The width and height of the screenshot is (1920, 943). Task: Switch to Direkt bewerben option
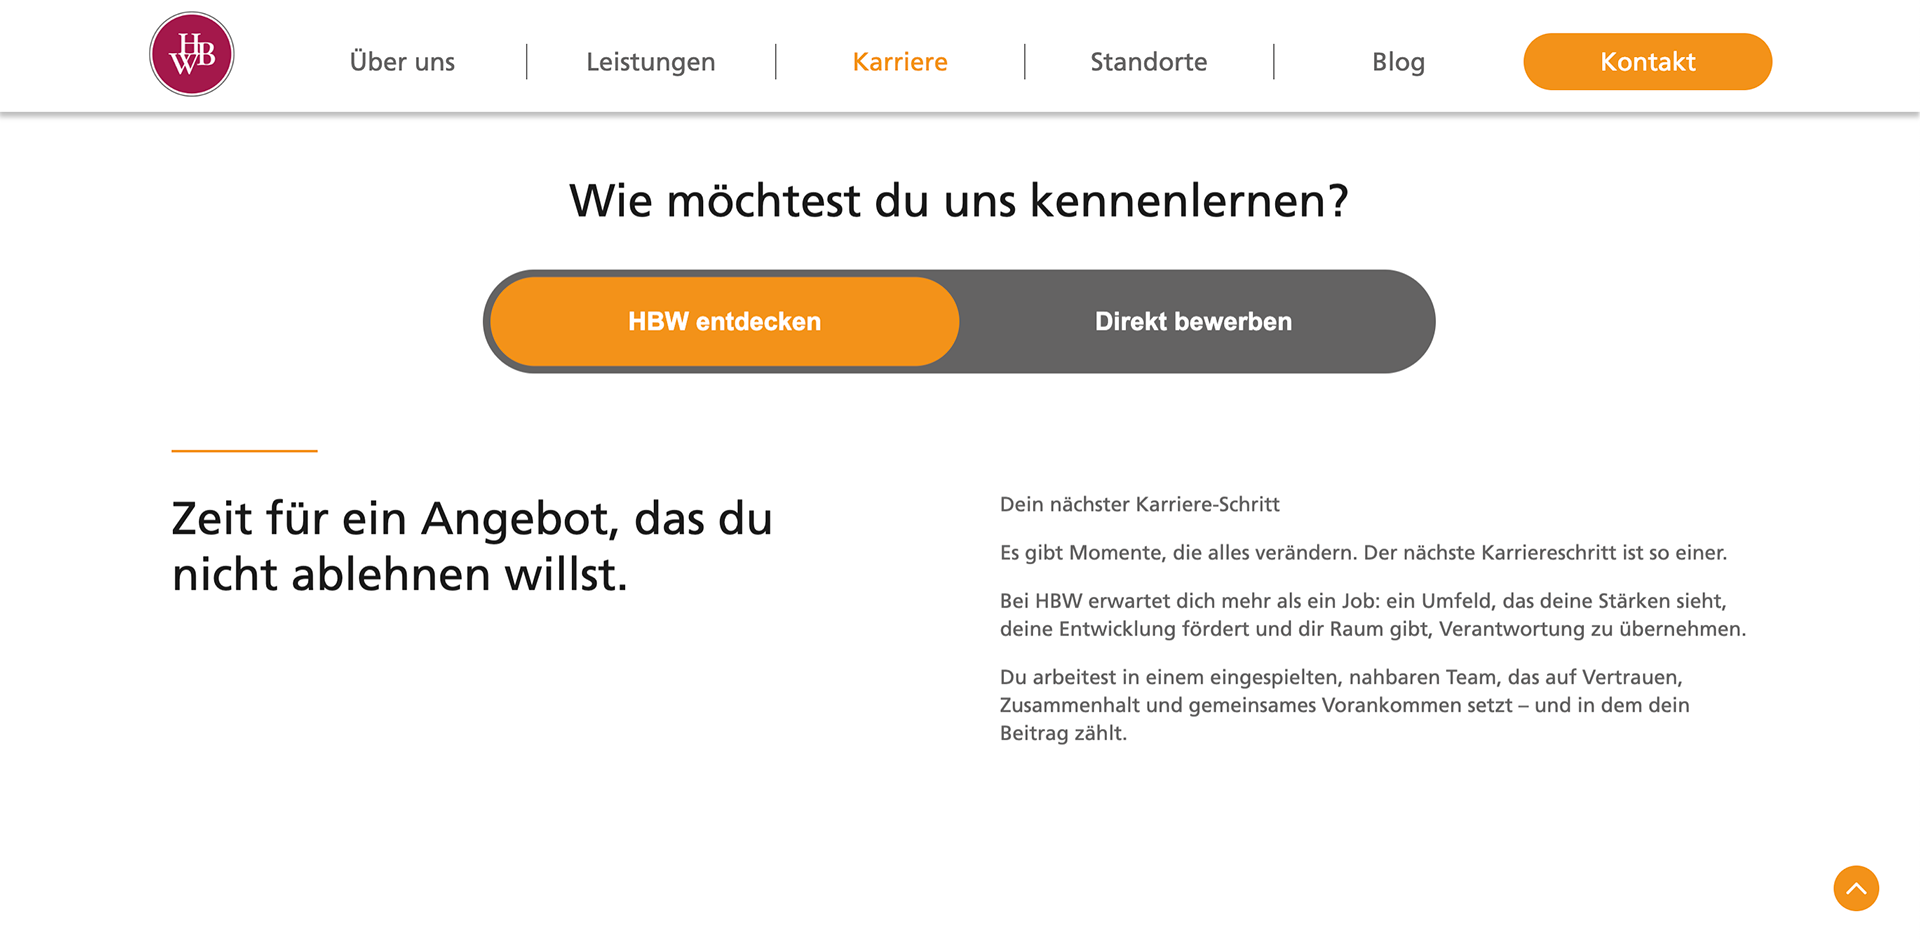point(1193,321)
